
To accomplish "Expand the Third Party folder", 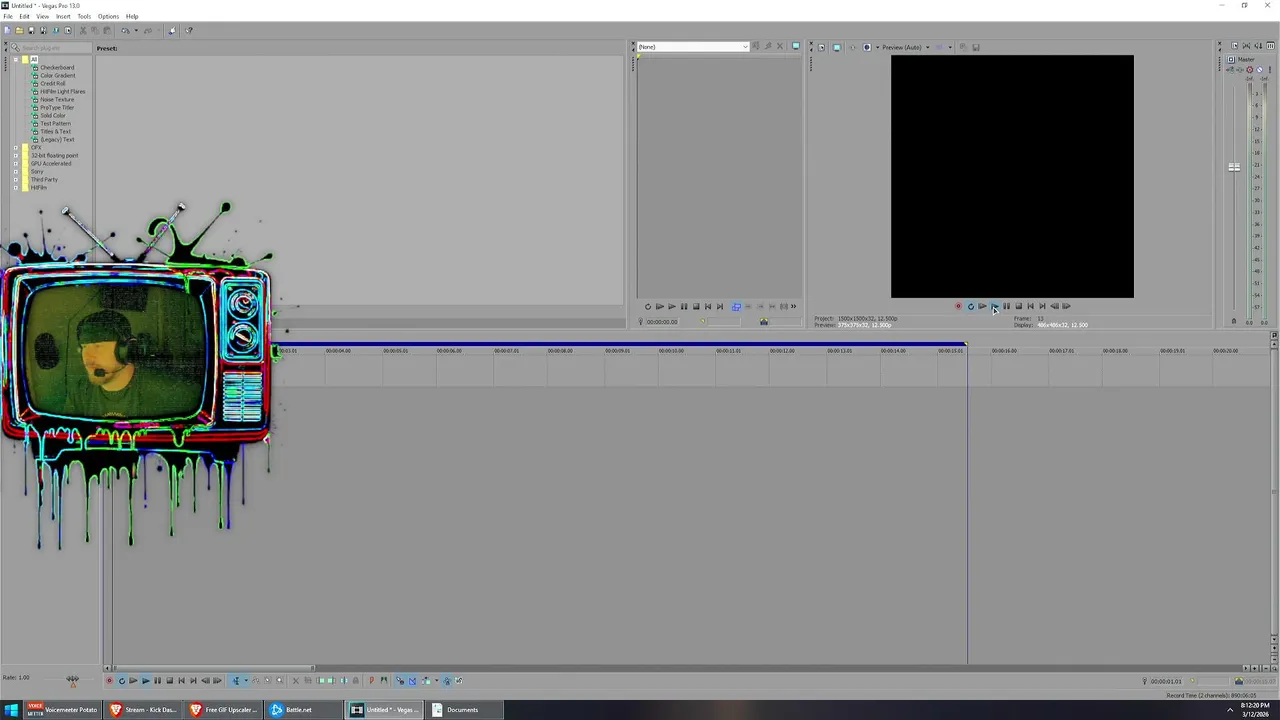I will point(16,180).
